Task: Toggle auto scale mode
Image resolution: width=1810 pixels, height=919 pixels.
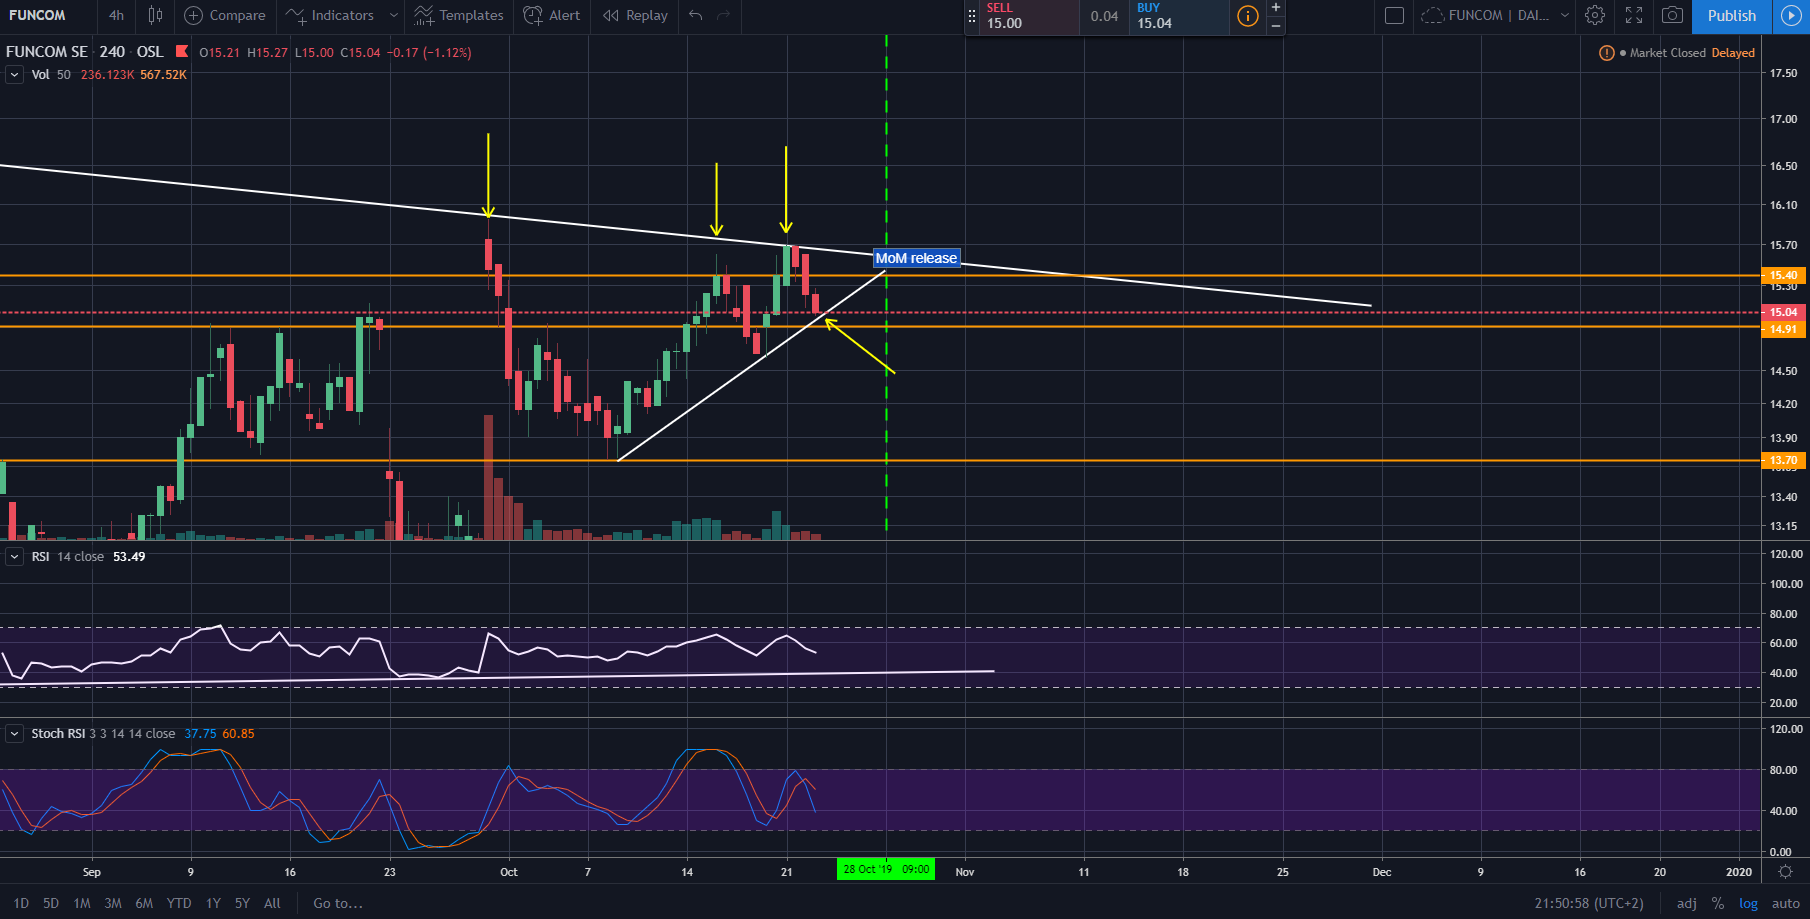Action: pyautogui.click(x=1786, y=903)
